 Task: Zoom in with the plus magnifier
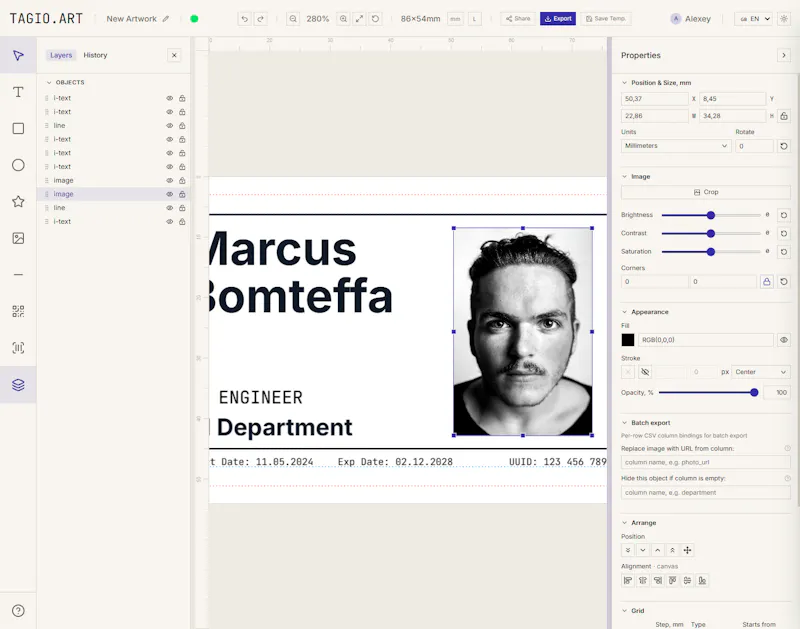click(x=343, y=19)
